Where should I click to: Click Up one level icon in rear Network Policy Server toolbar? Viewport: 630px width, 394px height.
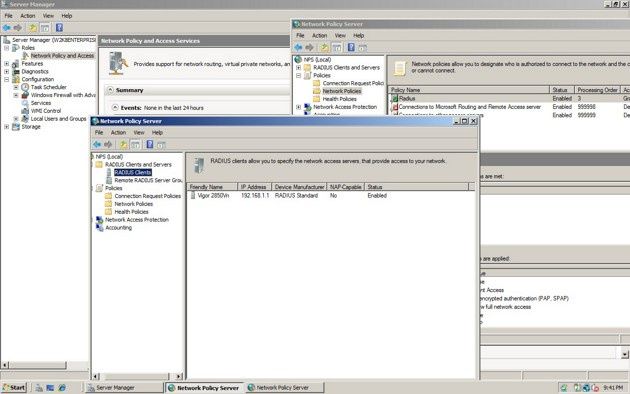coord(325,47)
